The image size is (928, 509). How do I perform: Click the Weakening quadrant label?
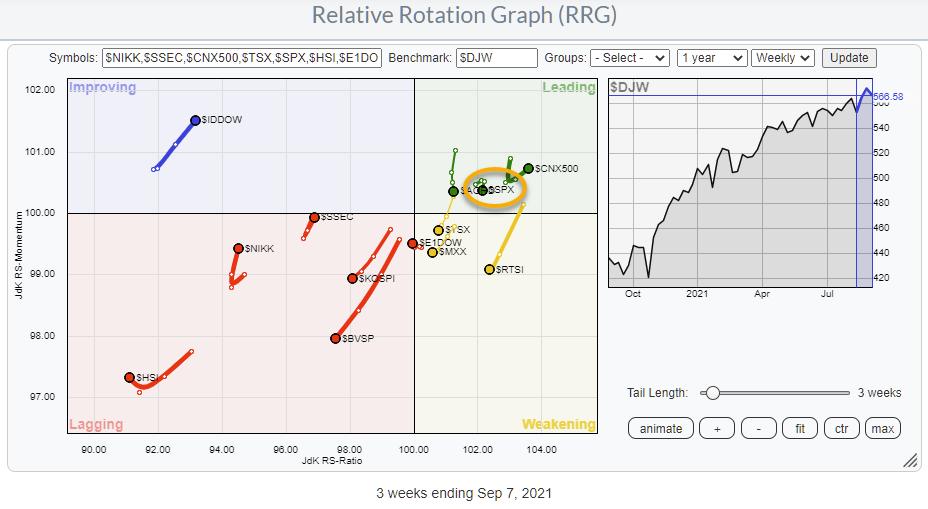(x=559, y=424)
